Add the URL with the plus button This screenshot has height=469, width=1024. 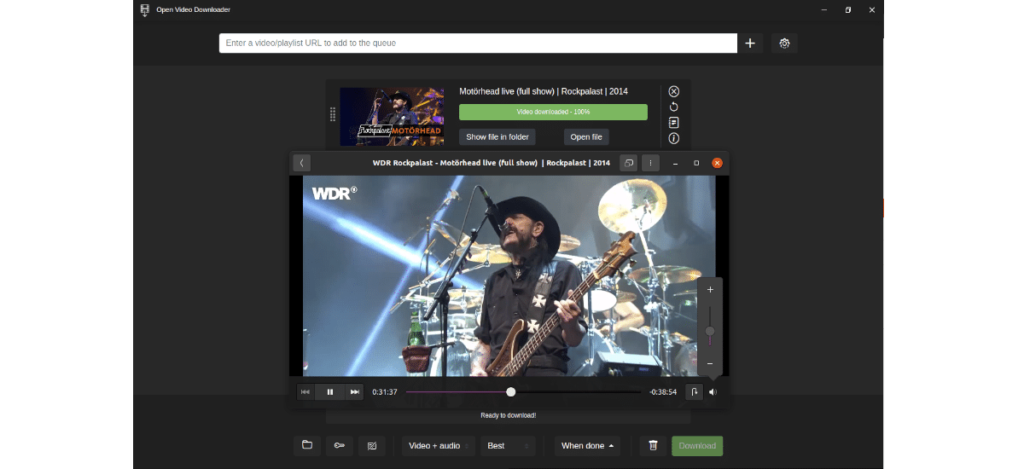[750, 43]
